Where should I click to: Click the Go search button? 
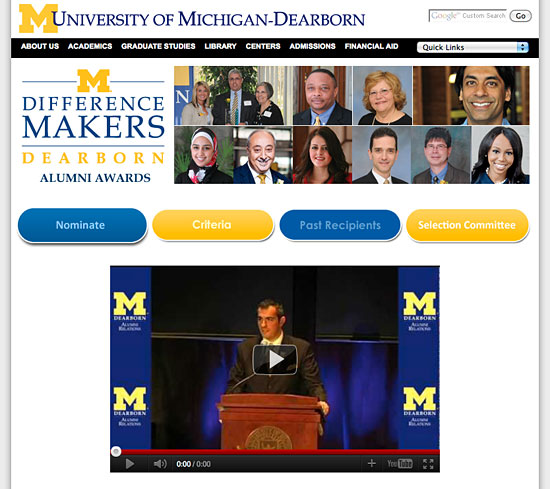pos(521,16)
